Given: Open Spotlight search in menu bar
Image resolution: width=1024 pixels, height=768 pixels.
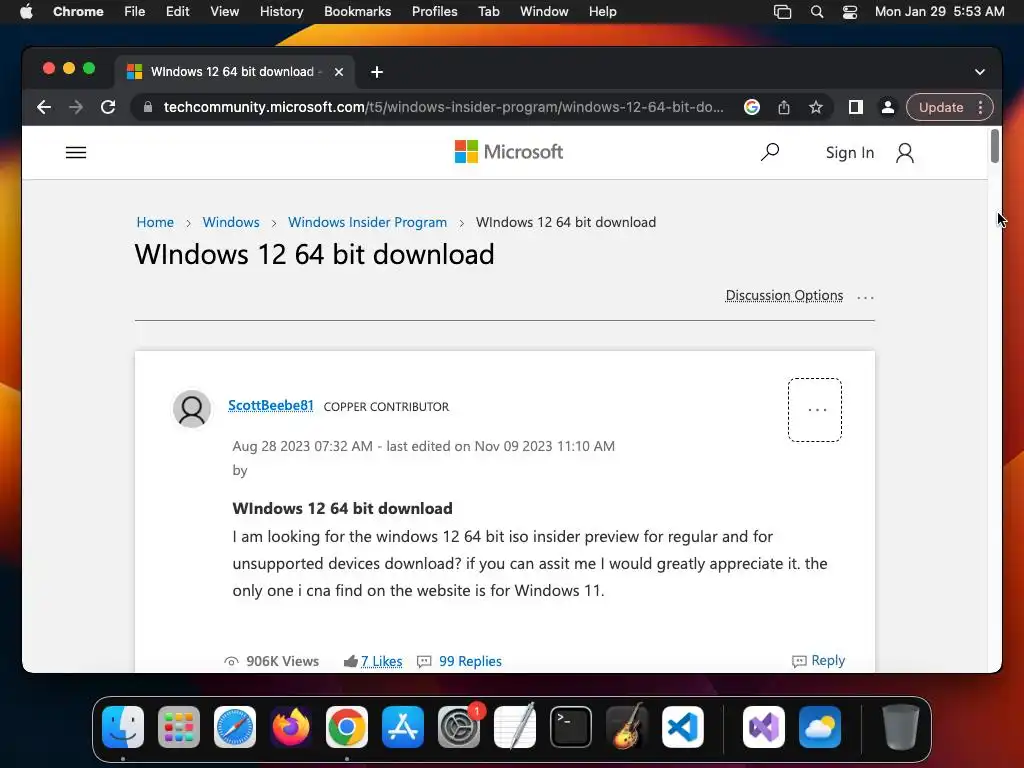Looking at the screenshot, I should 816,12.
